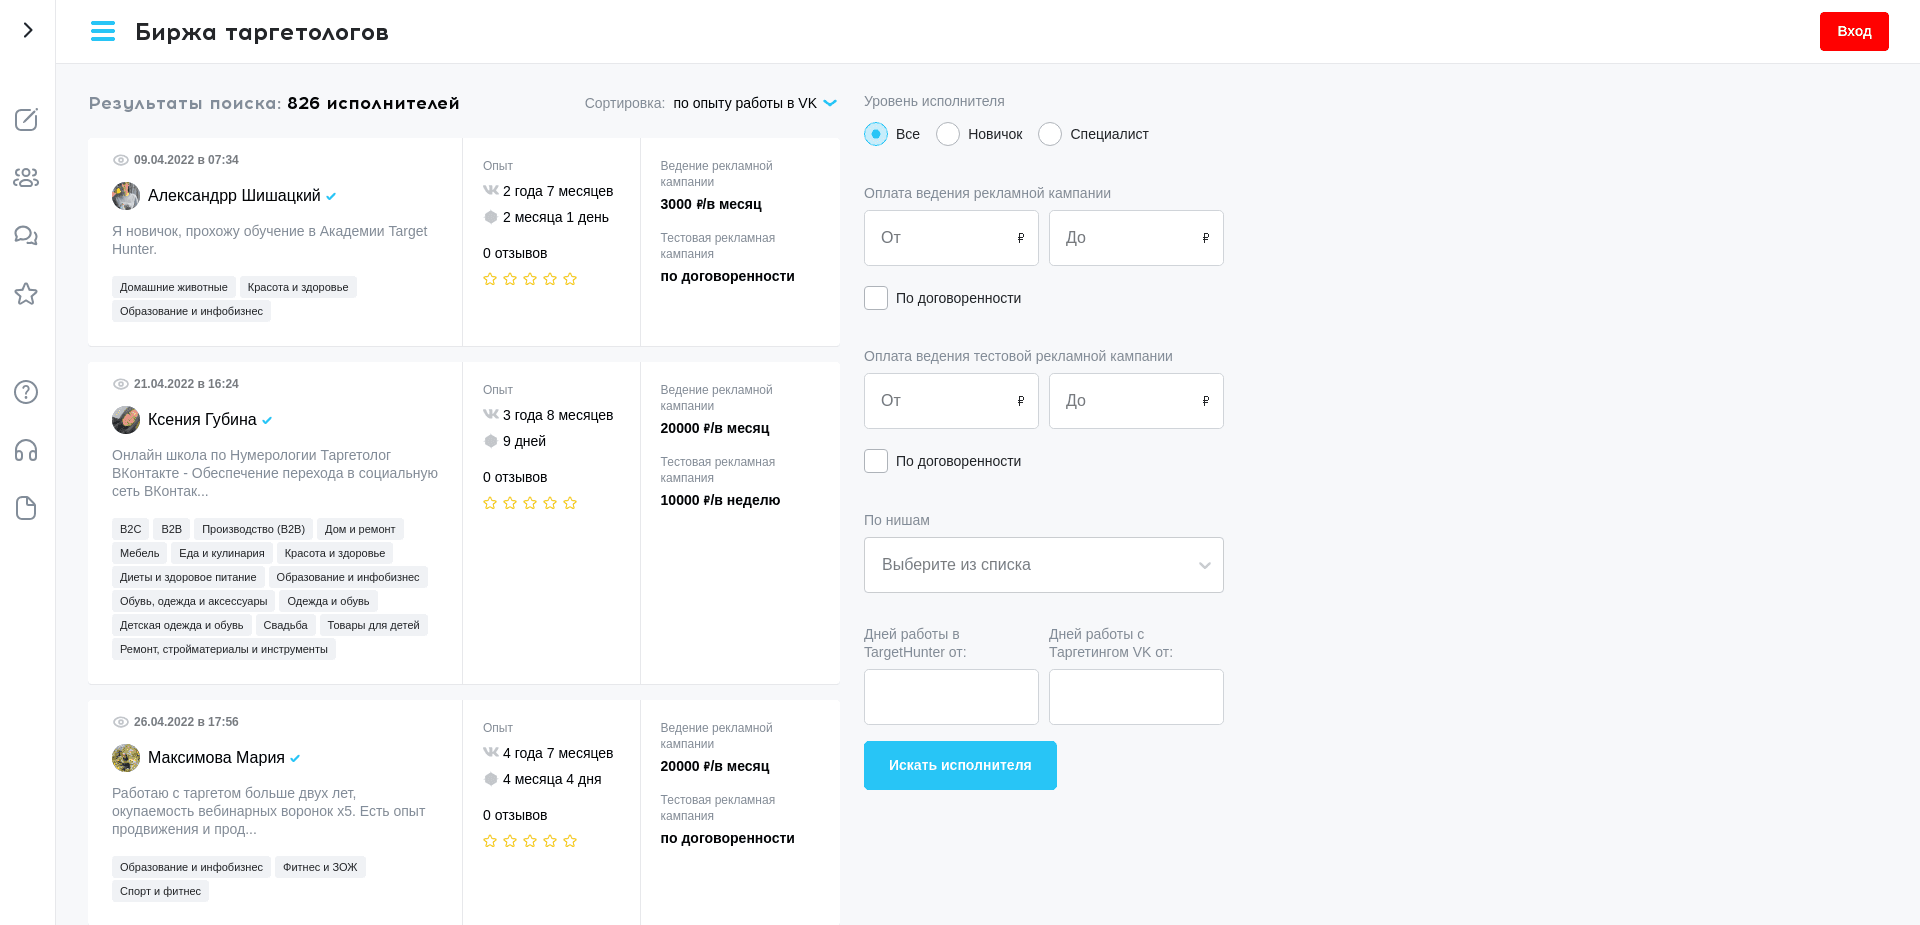Click the "Искать исполнителя" search button
This screenshot has height=925, width=1920.
[x=960, y=765]
